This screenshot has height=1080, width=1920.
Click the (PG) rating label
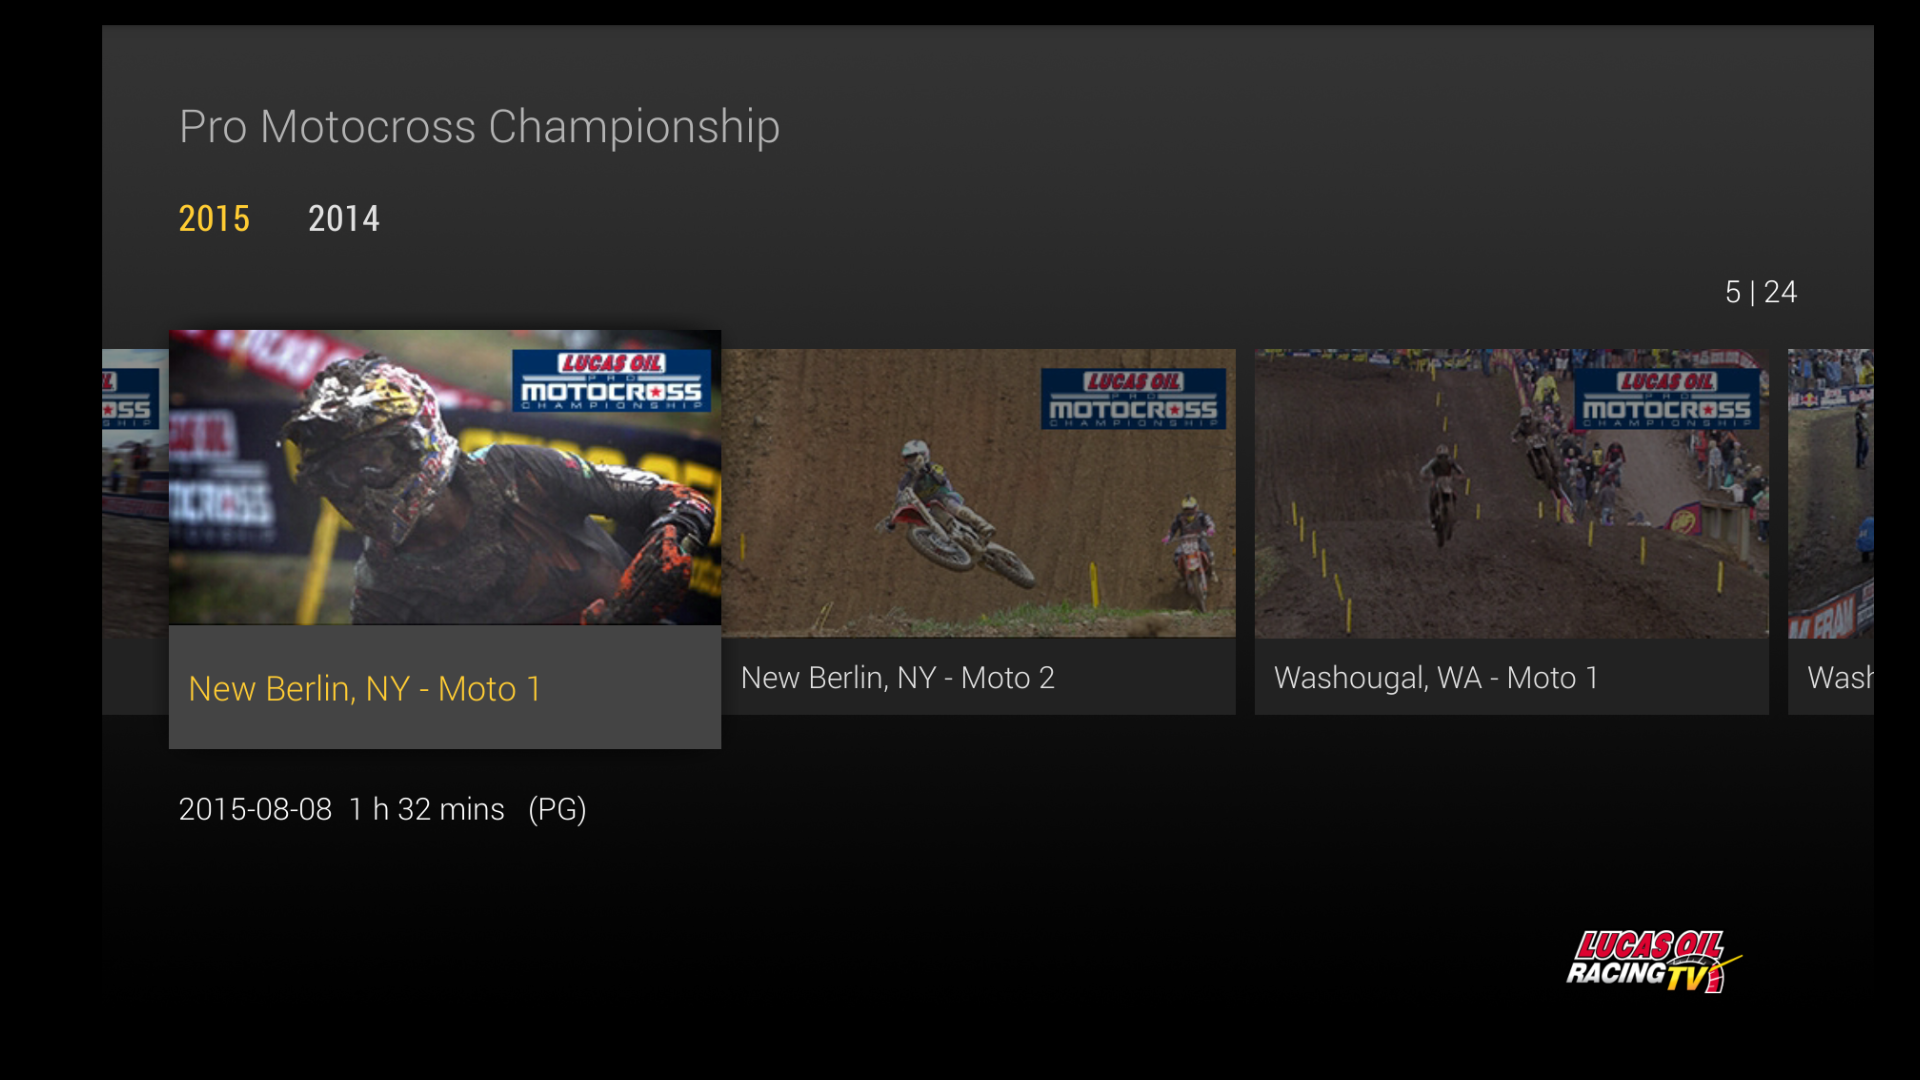557,809
